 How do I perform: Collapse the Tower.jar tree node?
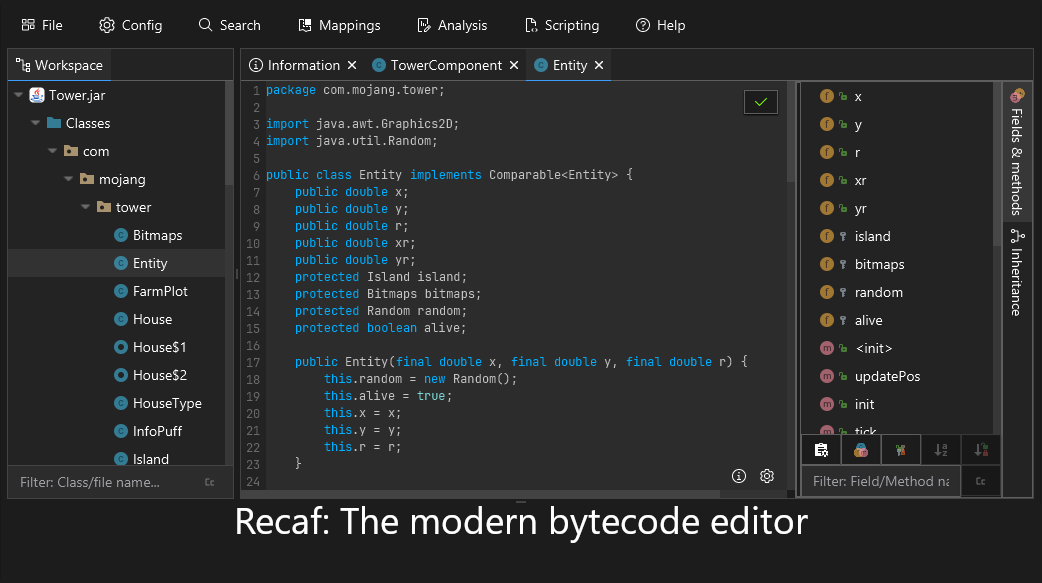click(x=19, y=95)
